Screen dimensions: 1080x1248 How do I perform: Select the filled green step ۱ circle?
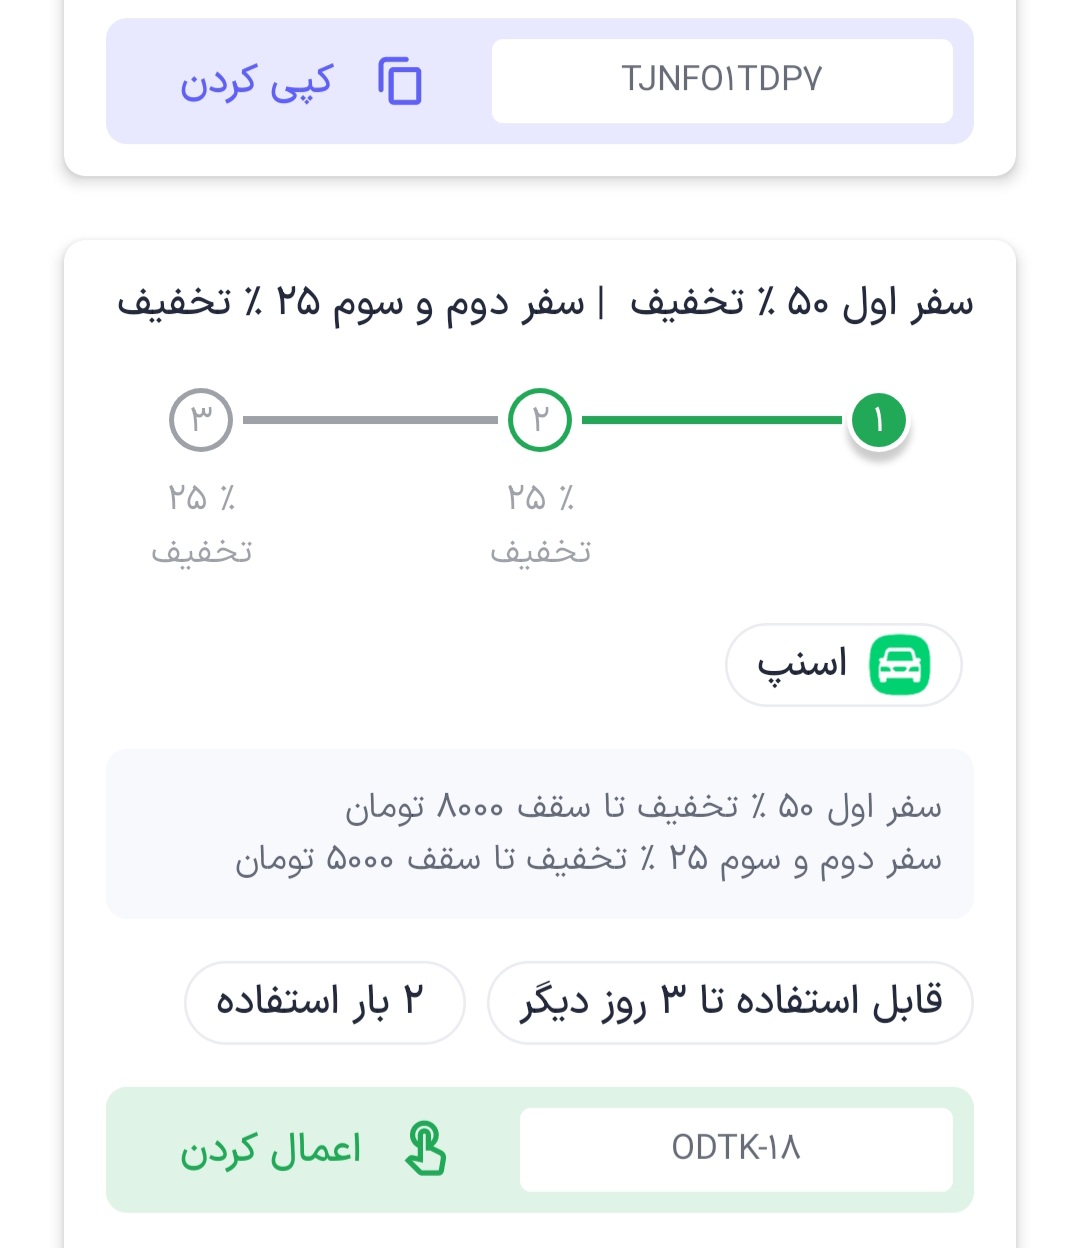879,420
